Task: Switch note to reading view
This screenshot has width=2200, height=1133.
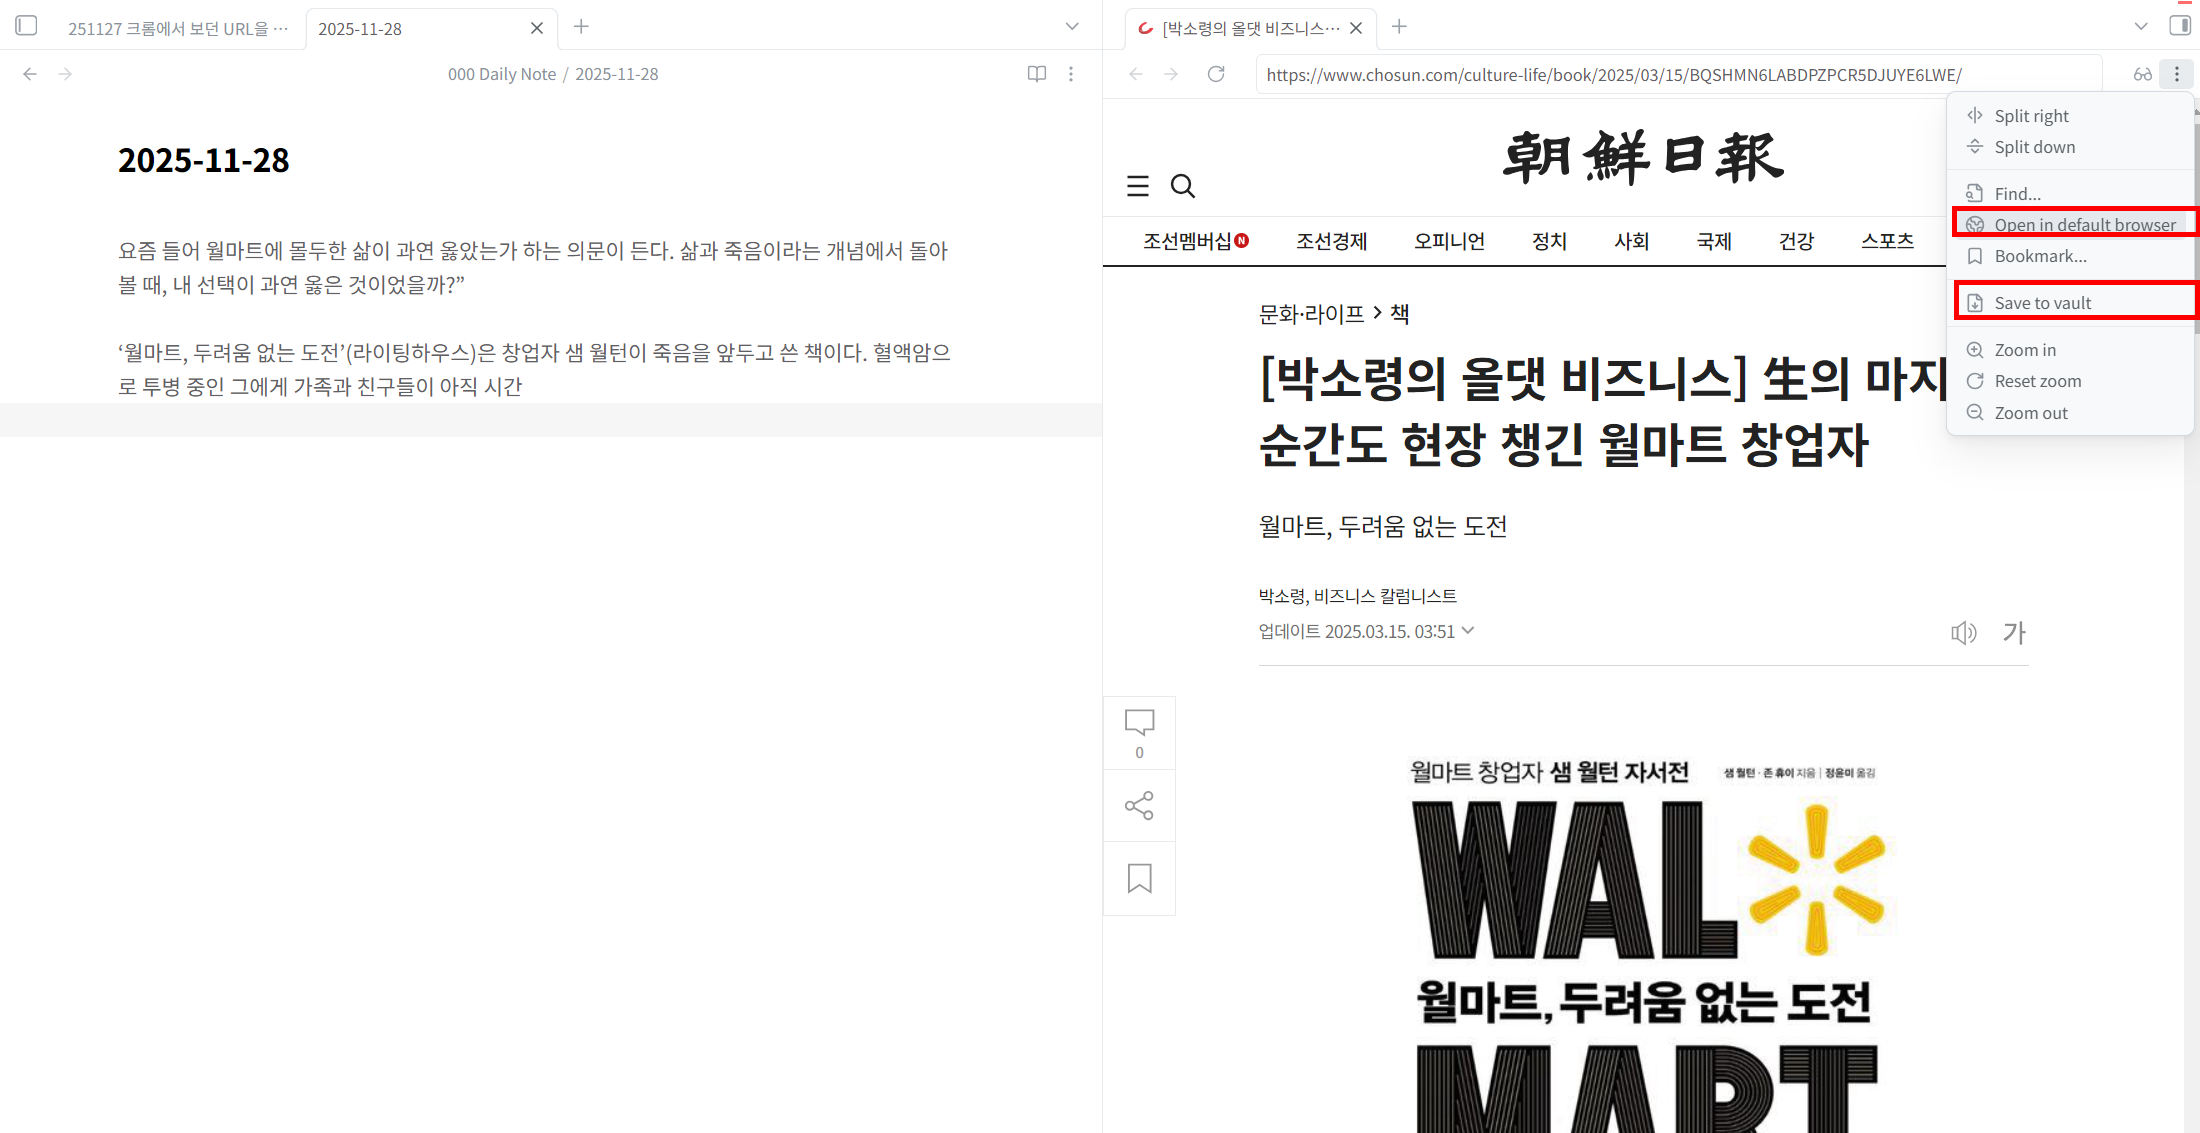Action: (1037, 74)
